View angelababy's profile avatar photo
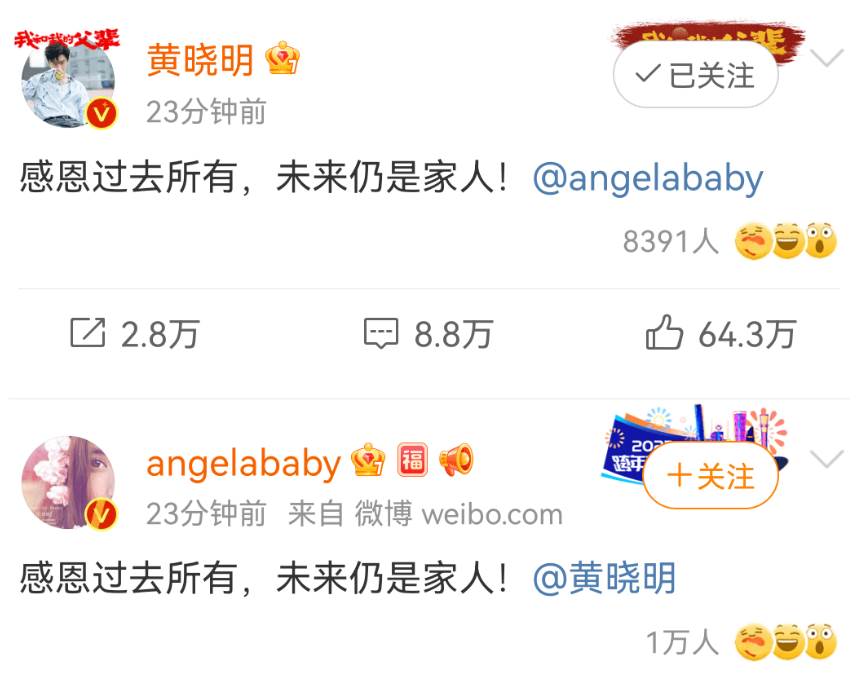The height and width of the screenshot is (686, 857). pyautogui.click(x=68, y=482)
